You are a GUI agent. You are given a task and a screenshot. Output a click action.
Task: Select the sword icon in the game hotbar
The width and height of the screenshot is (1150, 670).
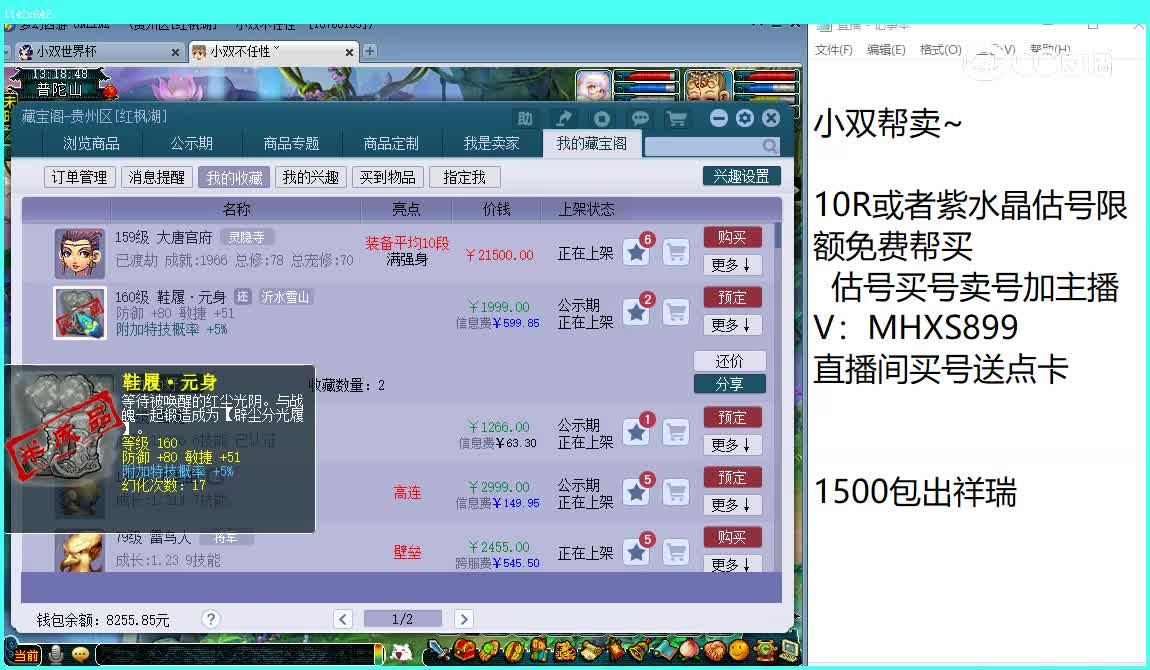pyautogui.click(x=438, y=652)
